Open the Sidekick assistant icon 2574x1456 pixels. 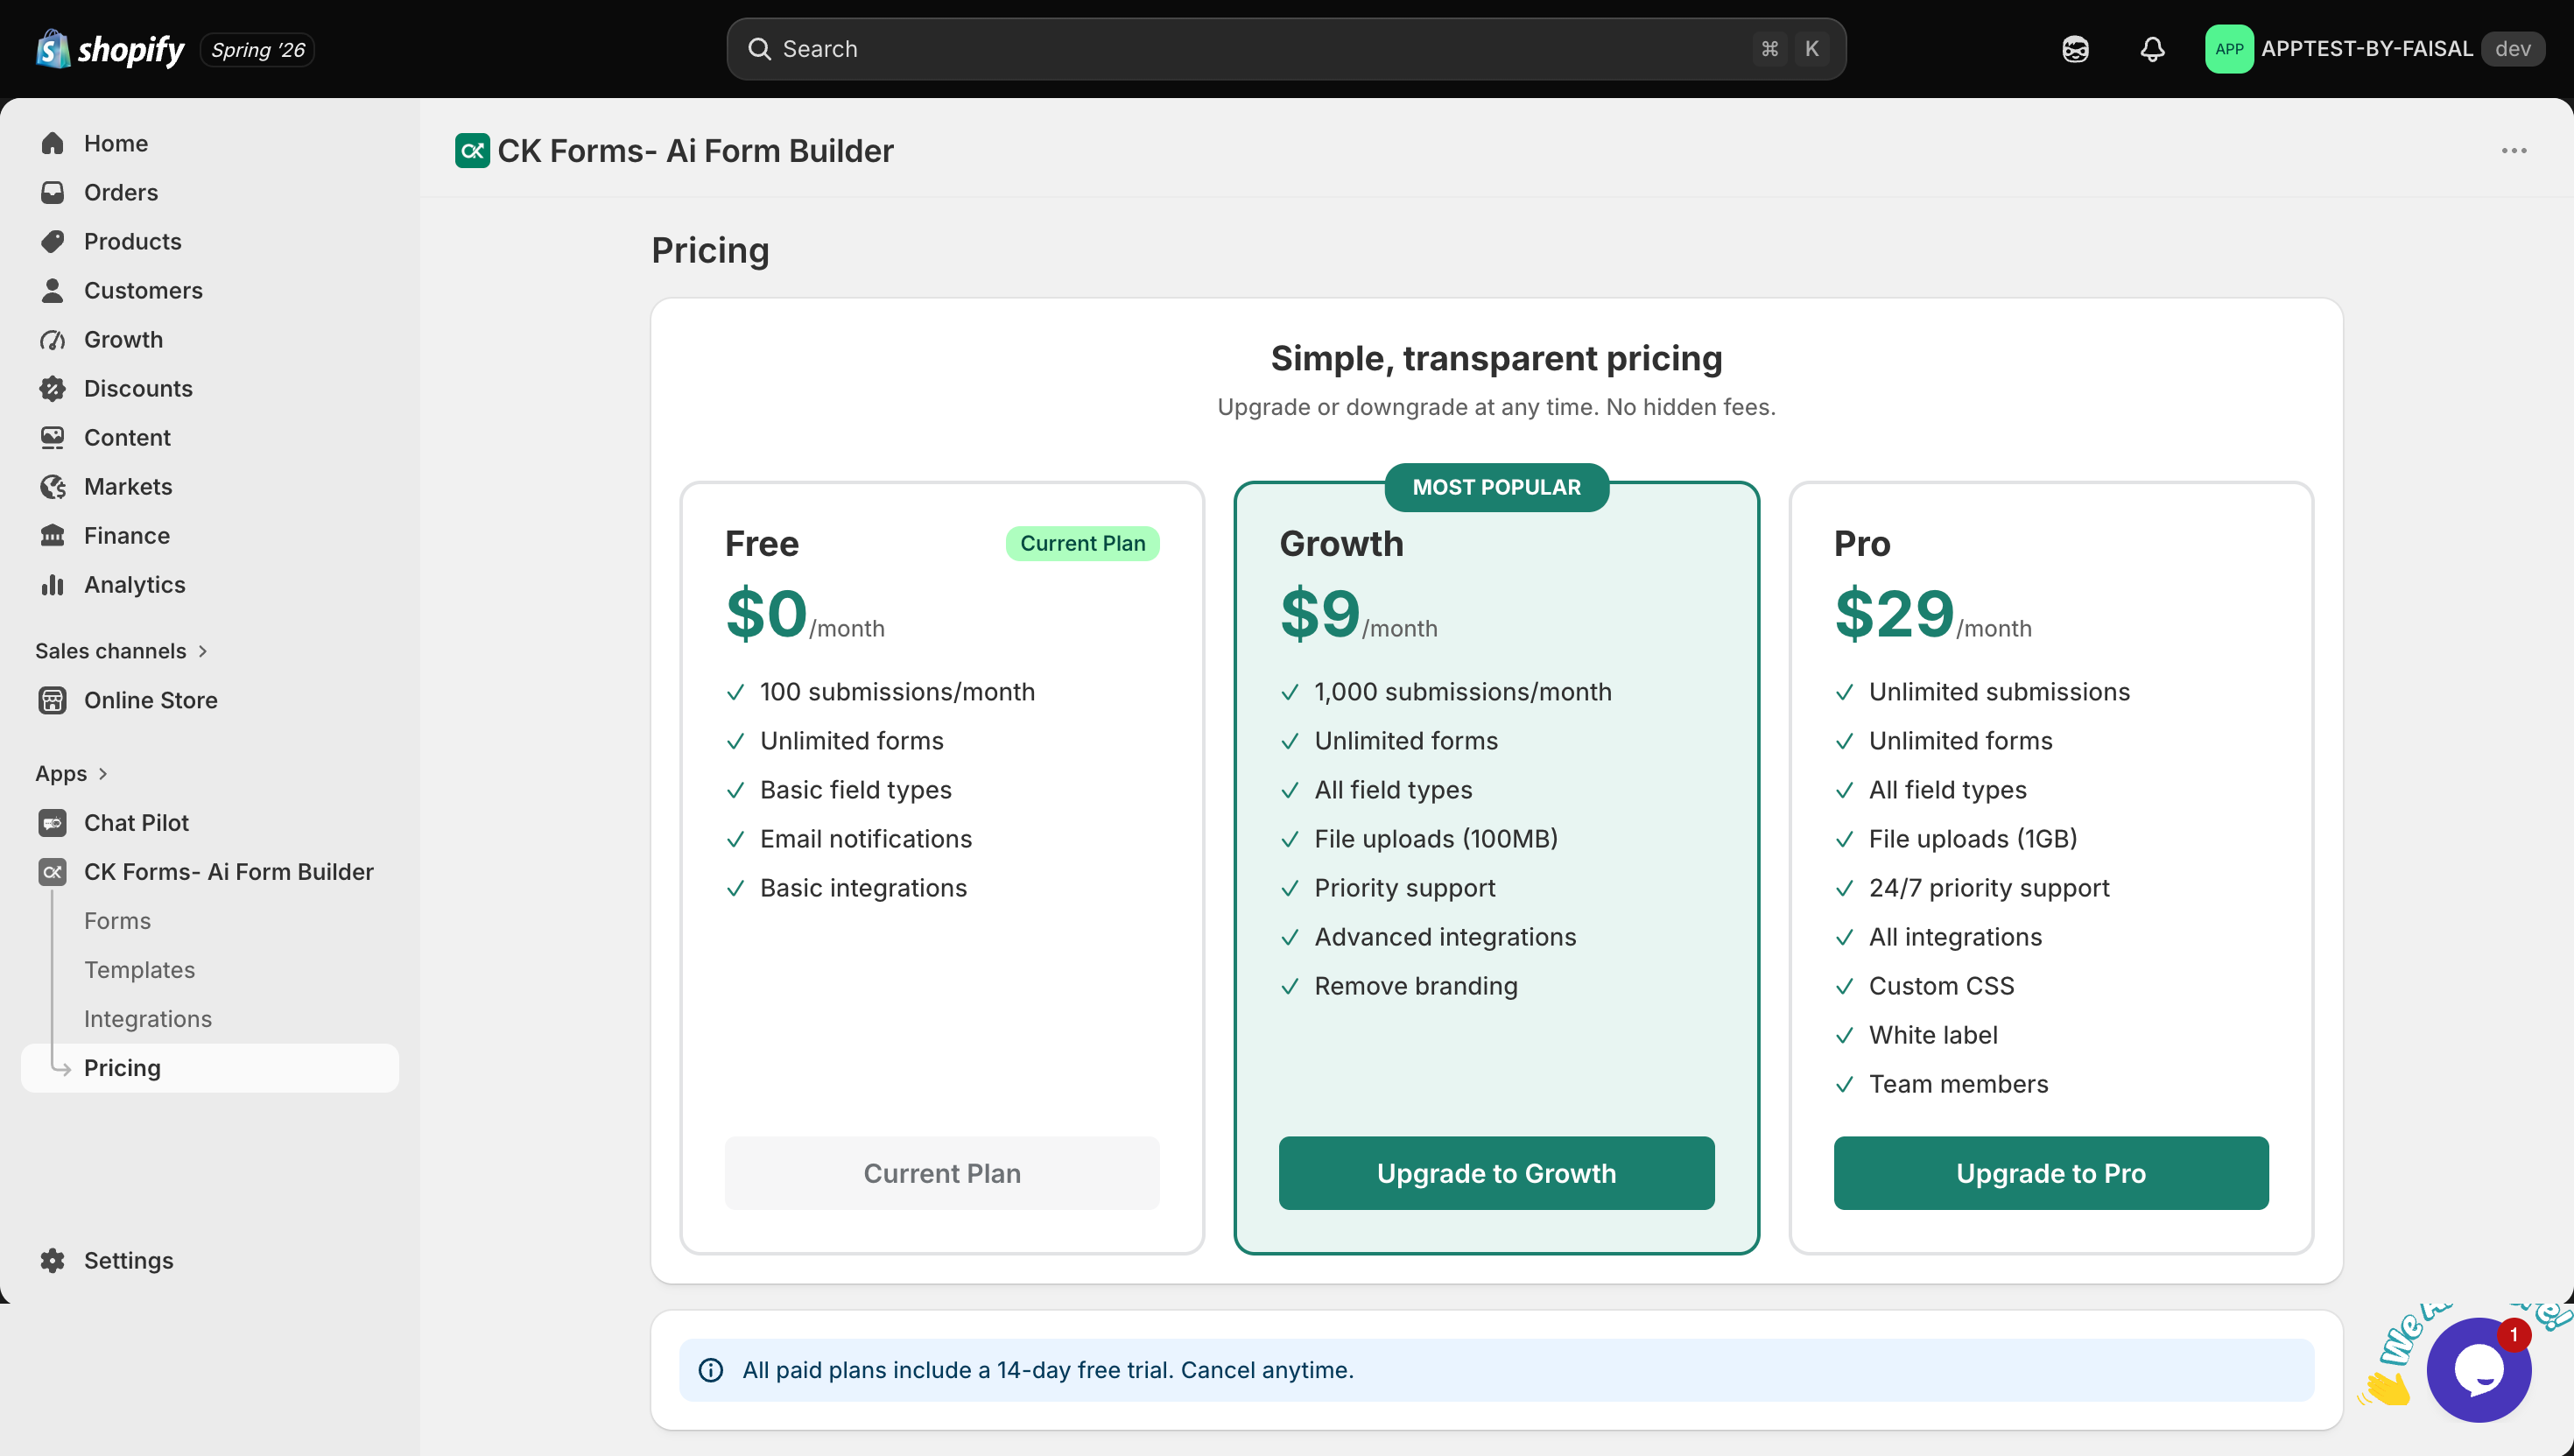[2075, 49]
